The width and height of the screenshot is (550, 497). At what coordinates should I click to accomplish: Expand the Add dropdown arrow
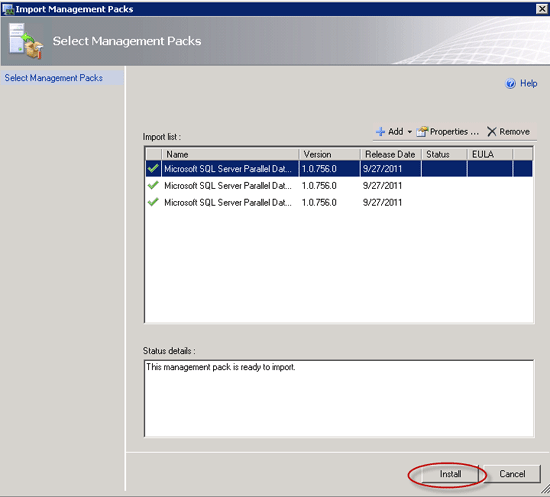click(410, 132)
